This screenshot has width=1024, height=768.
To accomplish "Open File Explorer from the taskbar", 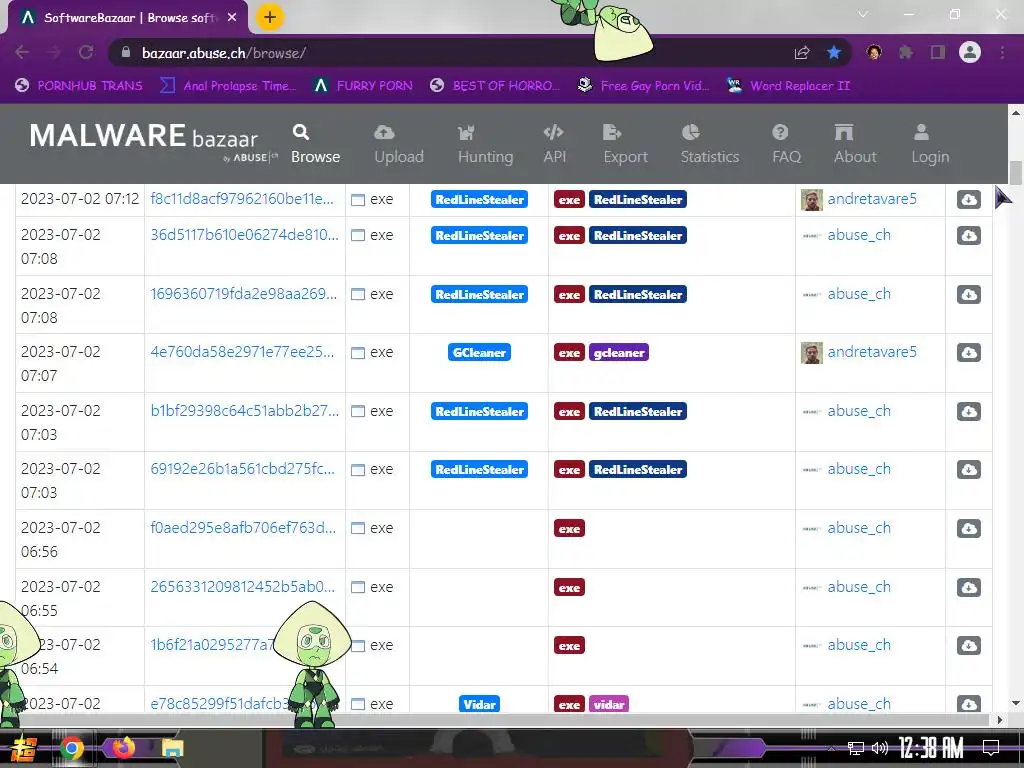I will tap(172, 748).
